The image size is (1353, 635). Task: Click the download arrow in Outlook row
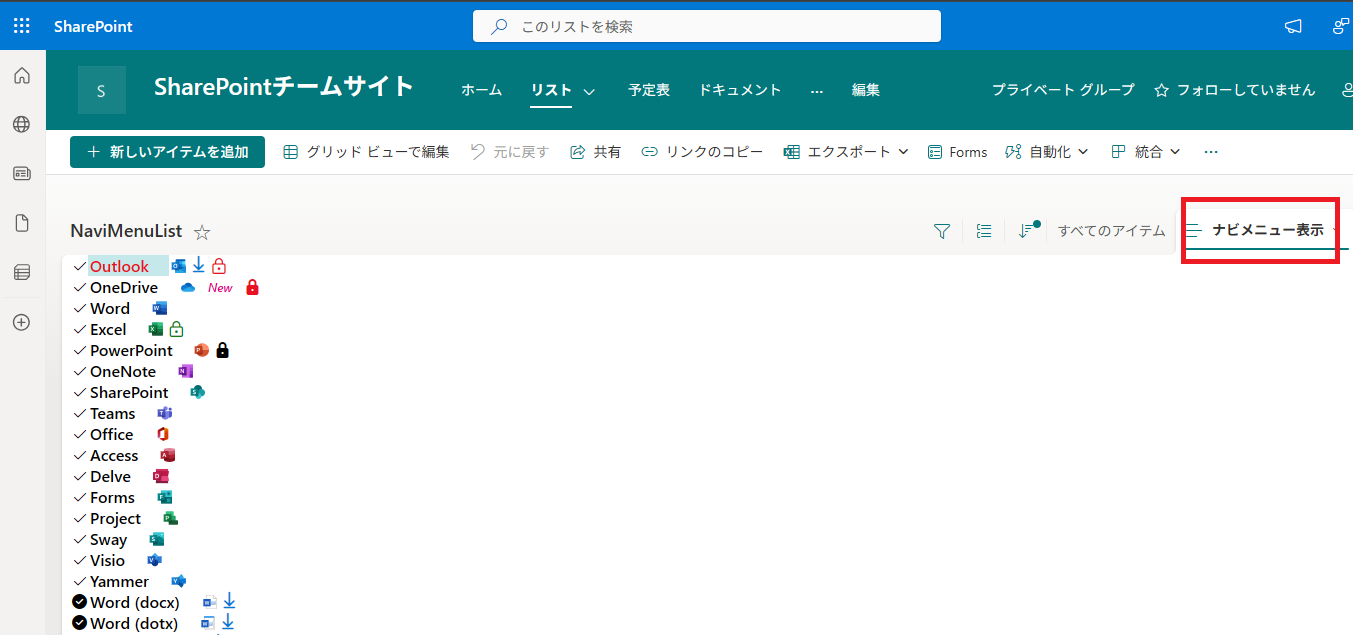198,265
